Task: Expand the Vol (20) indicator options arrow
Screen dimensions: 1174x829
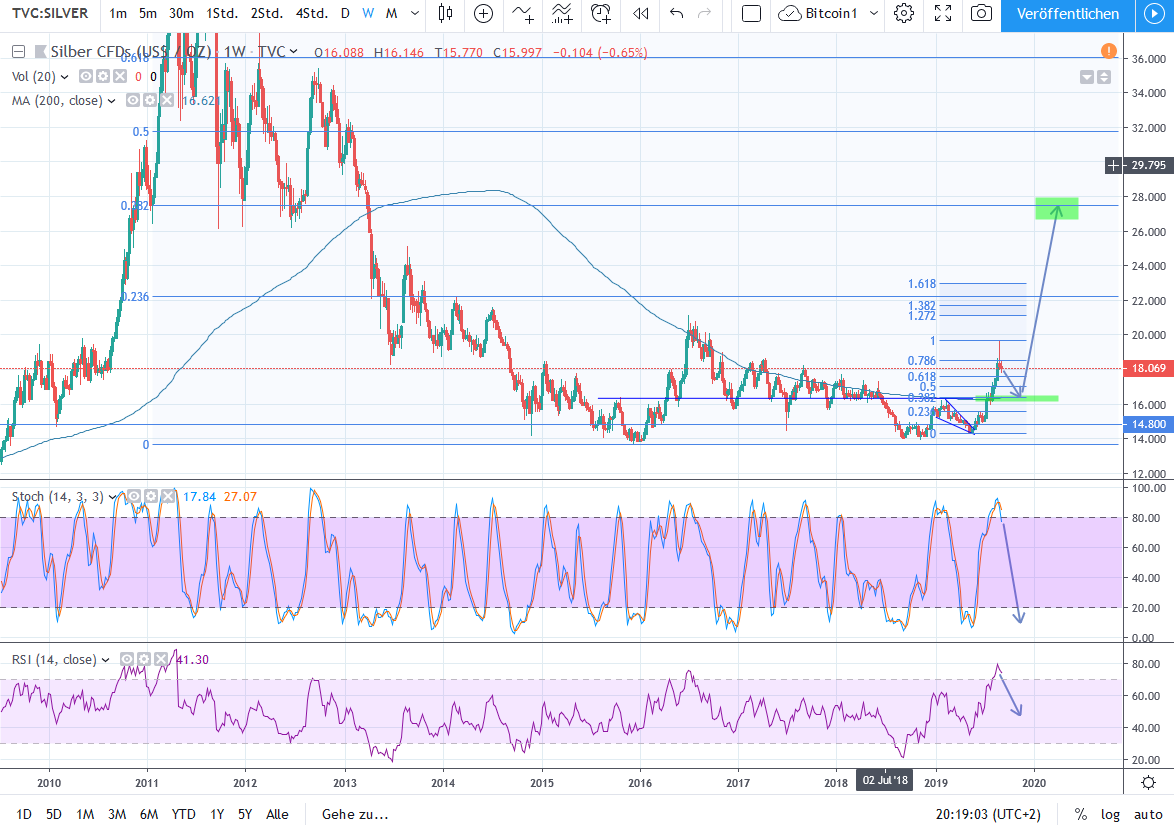Action: (x=65, y=76)
